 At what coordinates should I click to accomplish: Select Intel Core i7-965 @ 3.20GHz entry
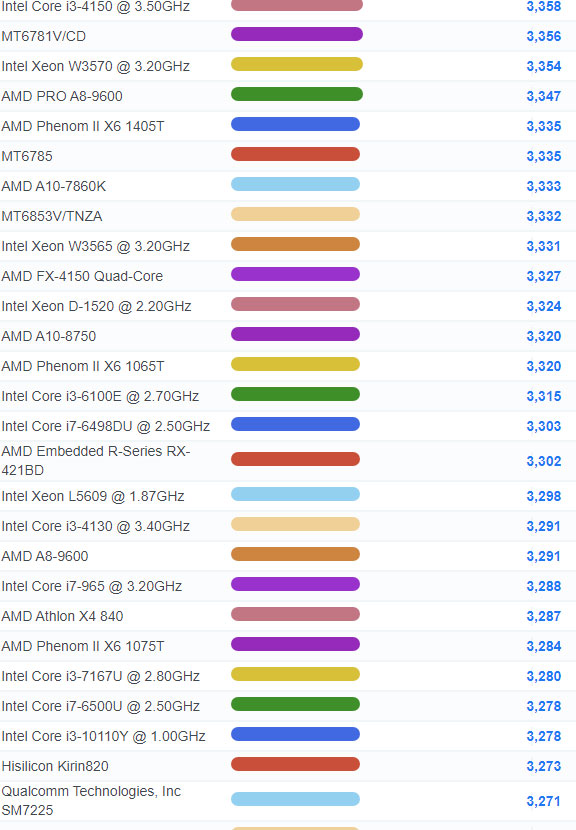[92, 587]
